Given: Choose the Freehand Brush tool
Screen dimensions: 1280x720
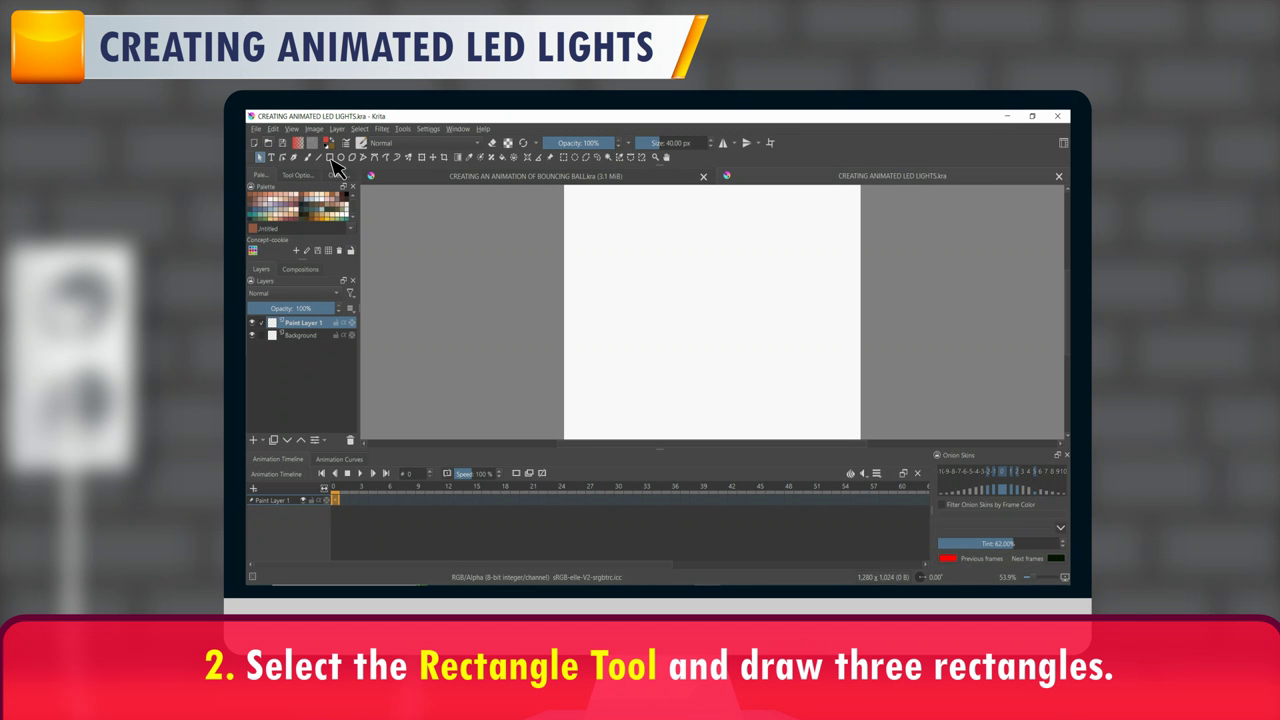Looking at the screenshot, I should coord(308,157).
